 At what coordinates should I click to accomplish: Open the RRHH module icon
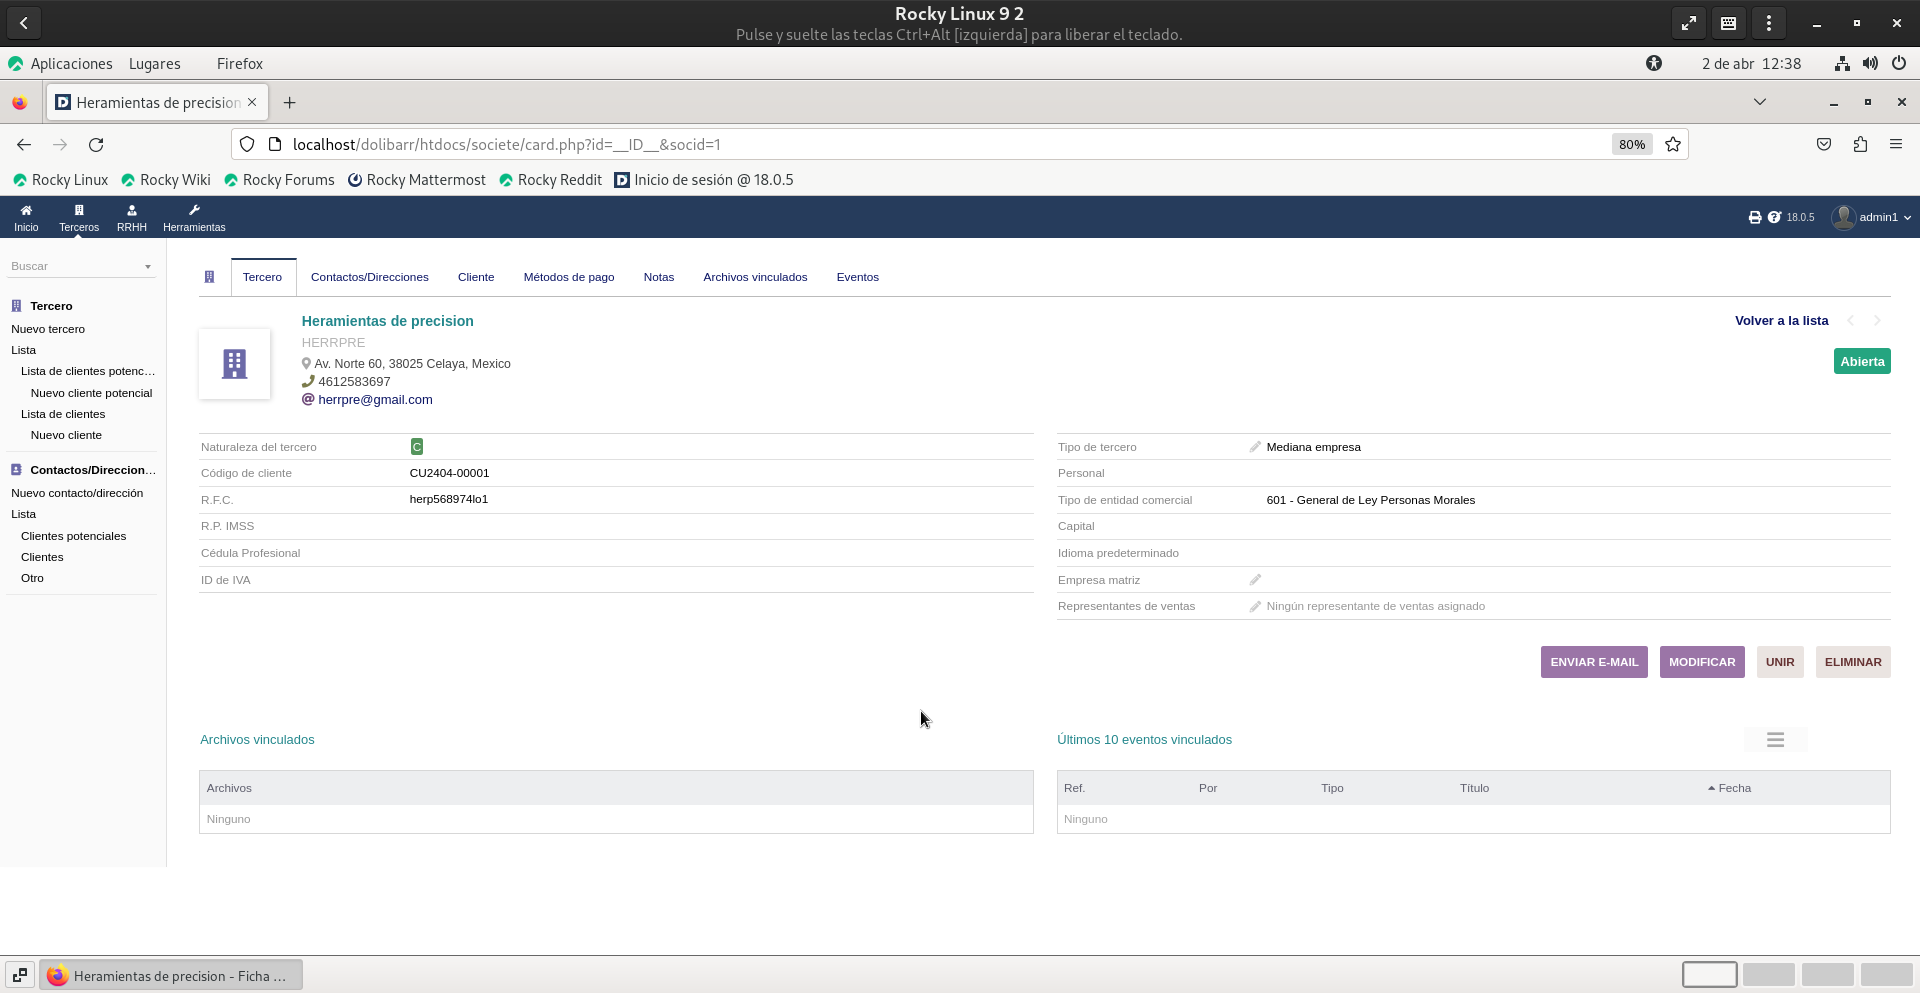click(131, 217)
